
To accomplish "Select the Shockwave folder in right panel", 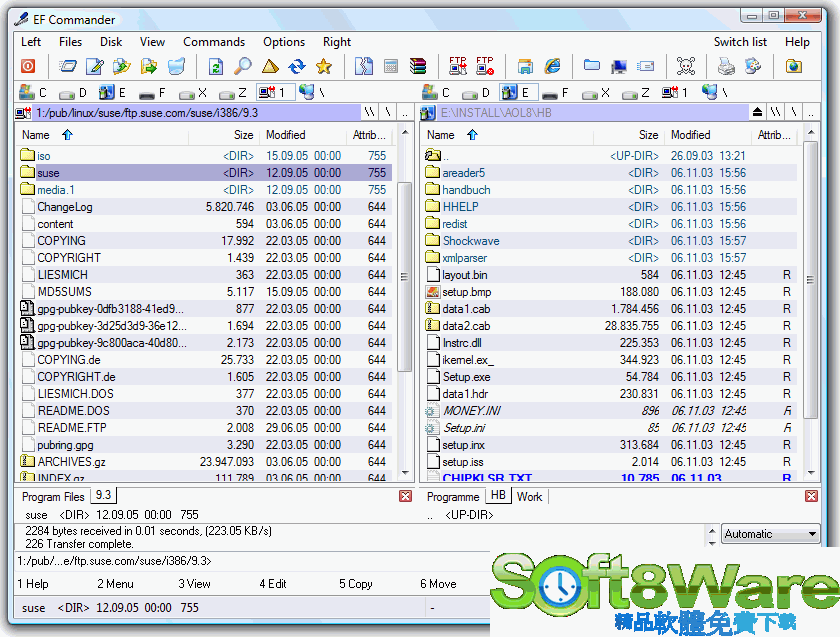I will 610,241.
